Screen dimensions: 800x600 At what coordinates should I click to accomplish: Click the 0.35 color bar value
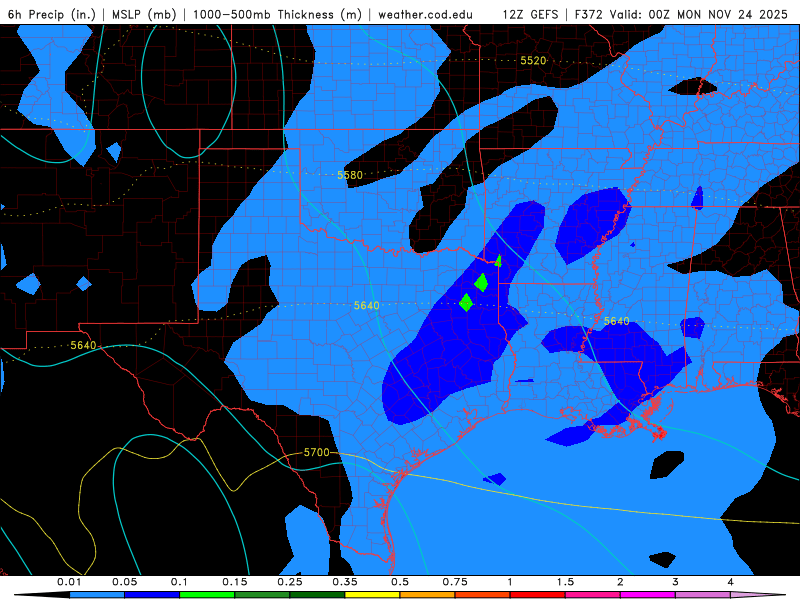click(345, 582)
